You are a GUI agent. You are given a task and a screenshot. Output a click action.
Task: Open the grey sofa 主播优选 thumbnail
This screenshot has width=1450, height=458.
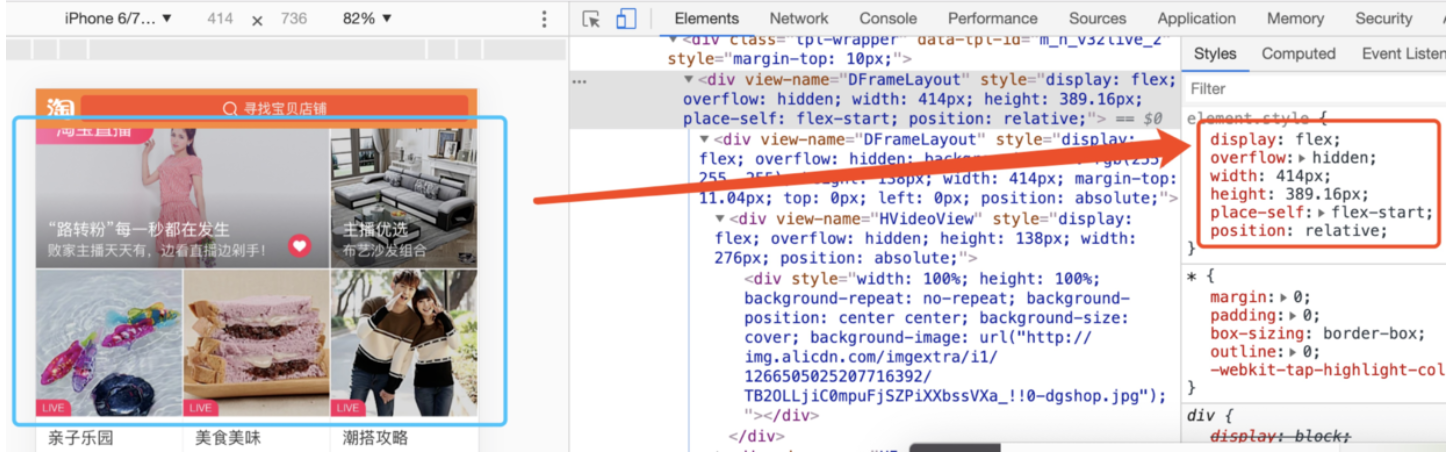point(404,198)
